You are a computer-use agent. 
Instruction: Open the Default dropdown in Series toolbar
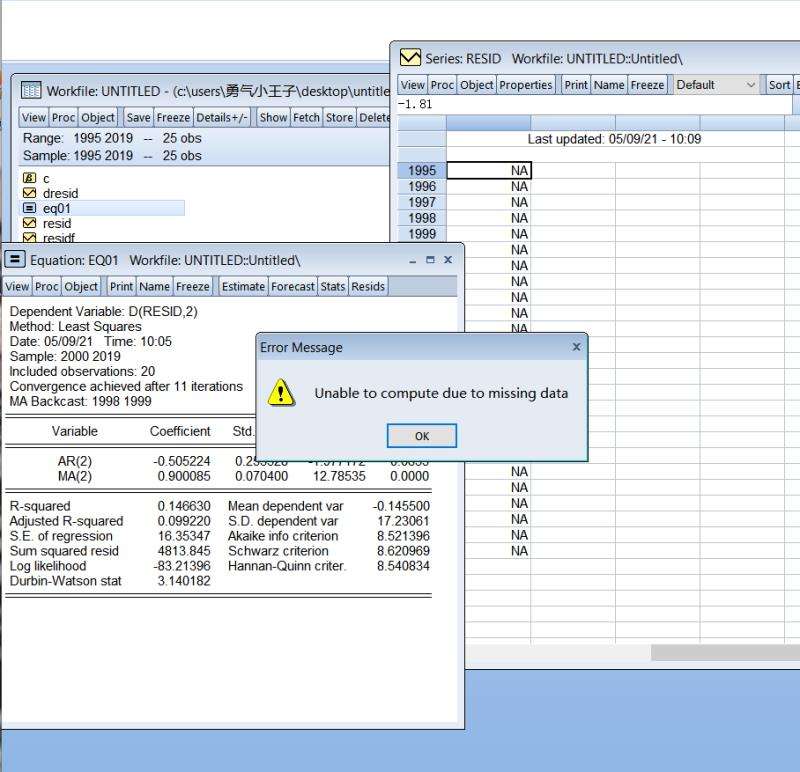(716, 85)
